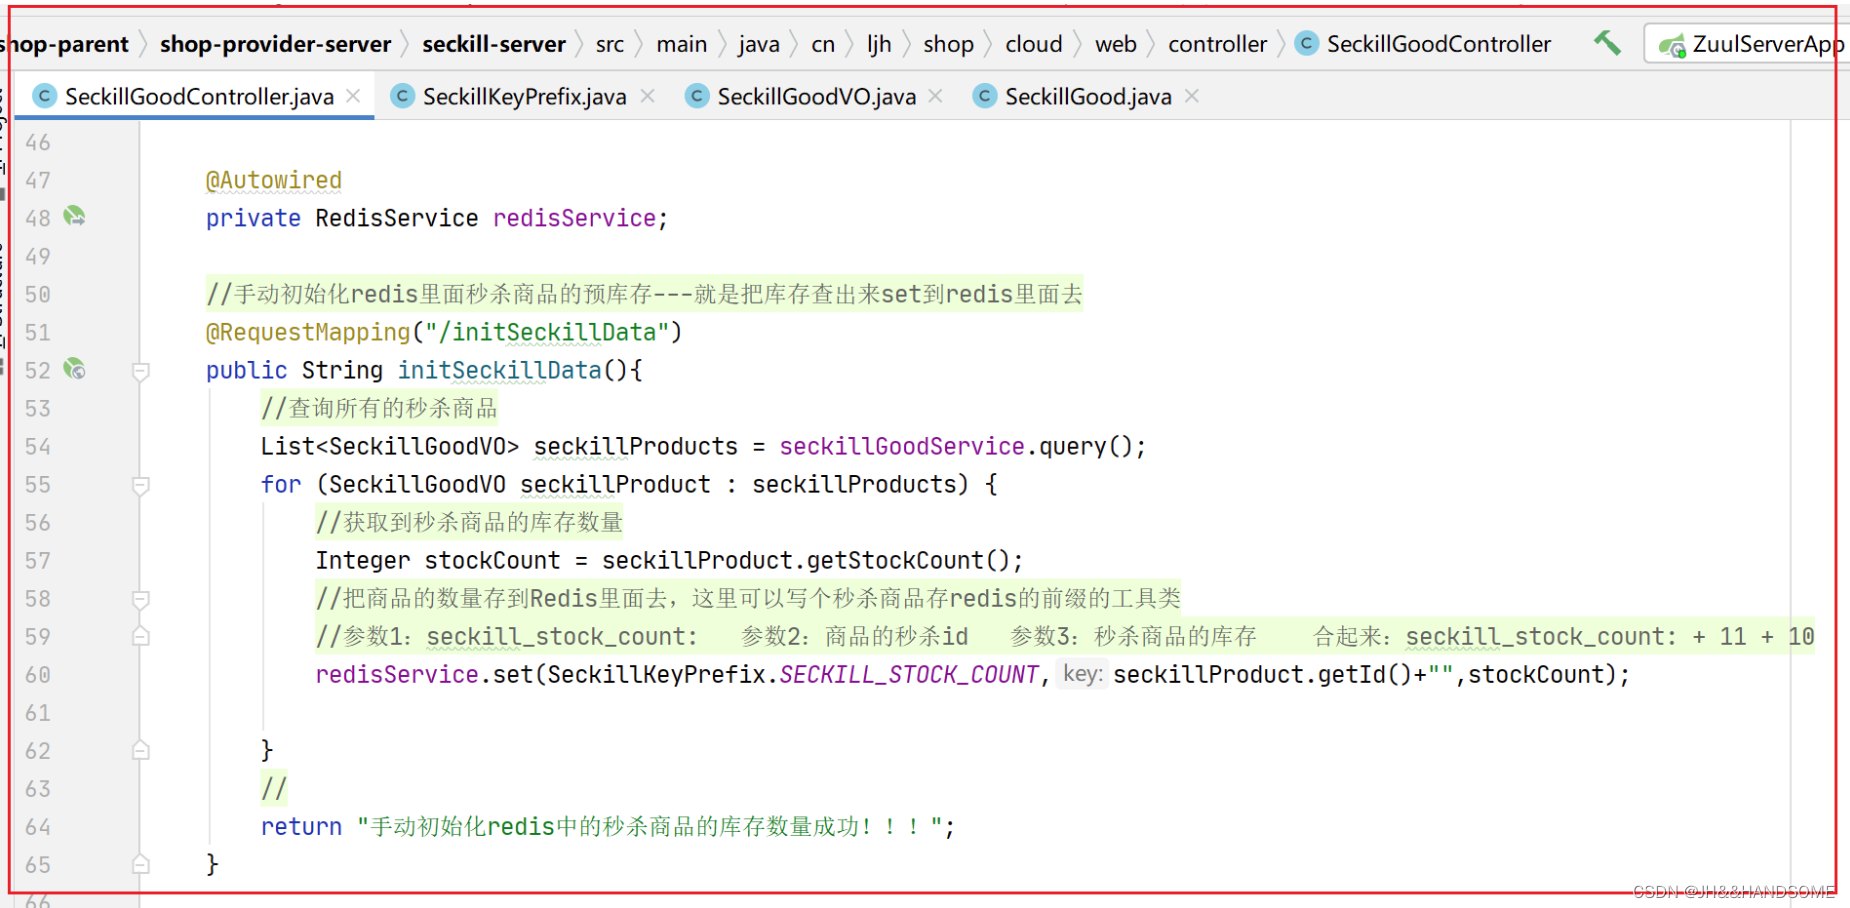Image resolution: width=1850 pixels, height=908 pixels.
Task: Collapse the initSeckillData method fold on line 52
Action: 141,371
